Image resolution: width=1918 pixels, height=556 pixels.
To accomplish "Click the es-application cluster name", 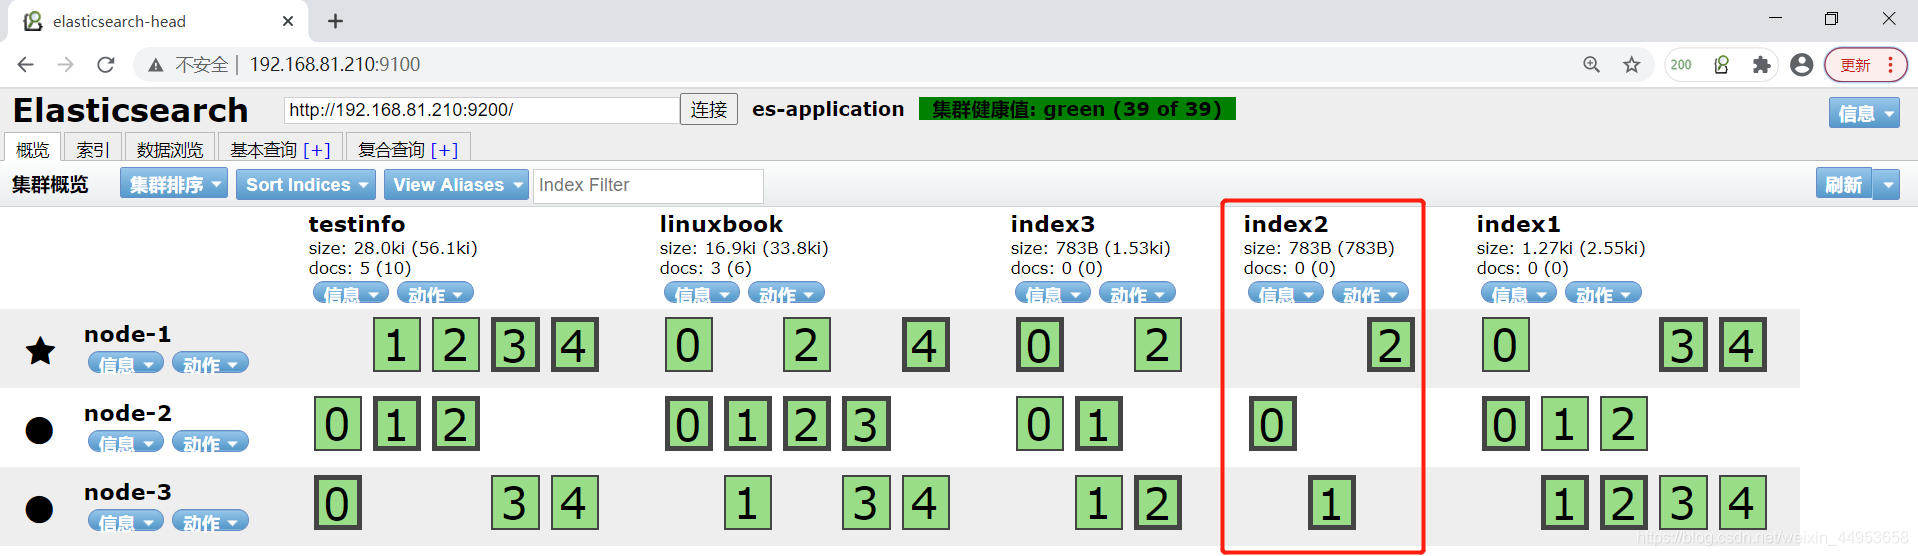I will [828, 109].
